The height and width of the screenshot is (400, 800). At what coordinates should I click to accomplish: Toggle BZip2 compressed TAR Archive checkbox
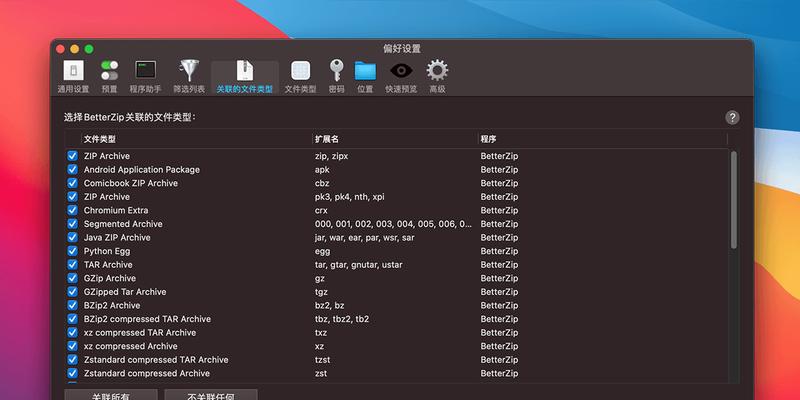tap(72, 319)
